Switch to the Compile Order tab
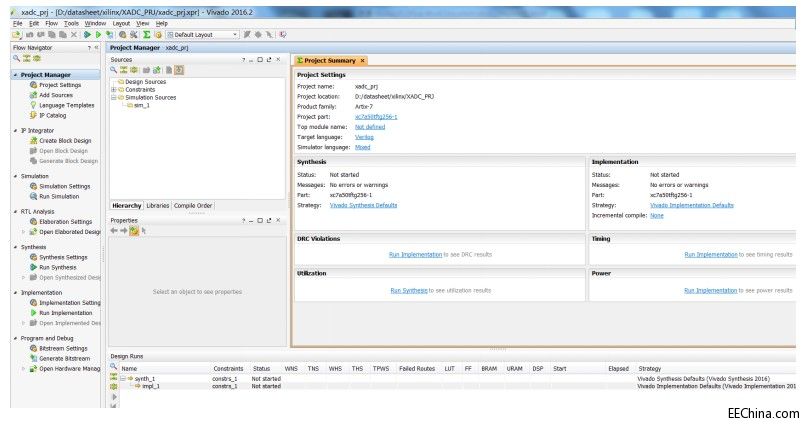 [193, 206]
